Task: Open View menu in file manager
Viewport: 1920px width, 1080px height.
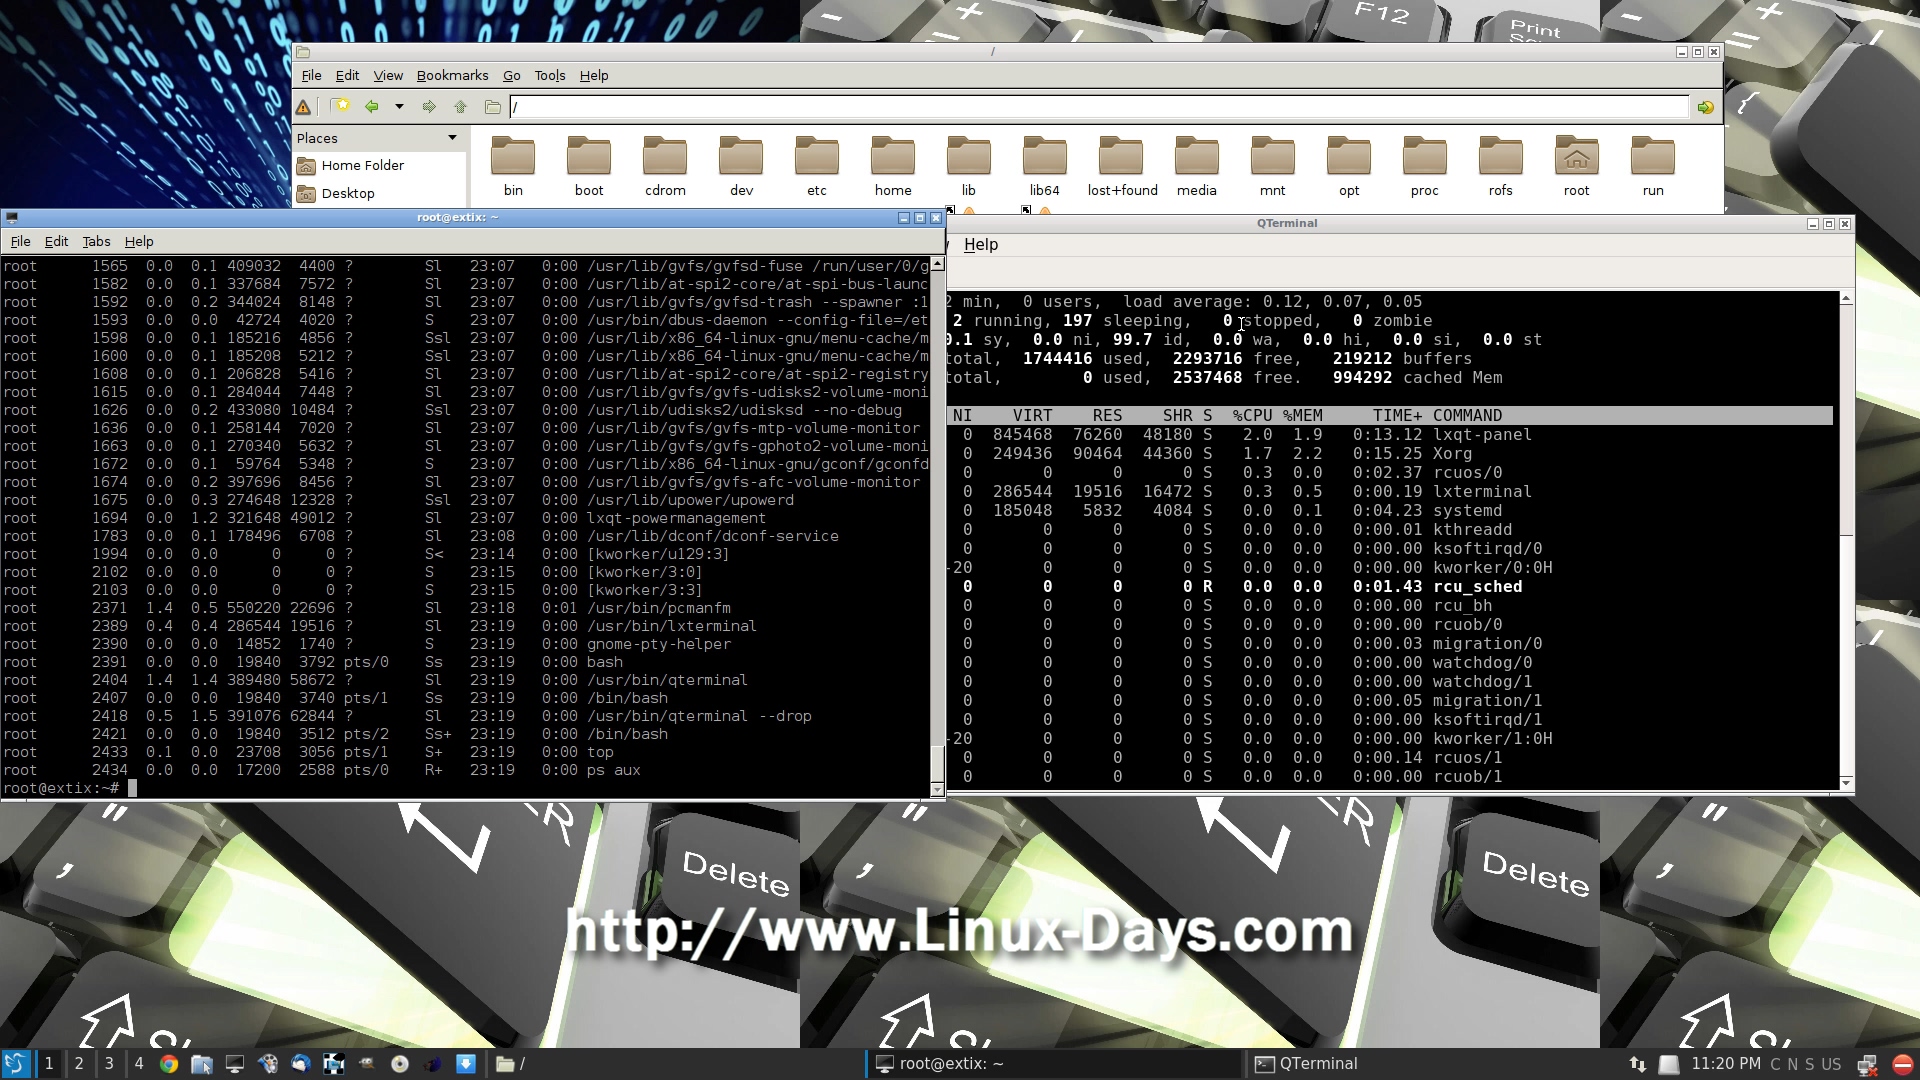Action: [x=388, y=75]
